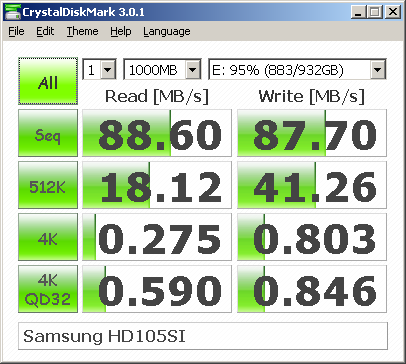Minimize the CrystalDiskMark window
The image size is (406, 364).
[359, 12]
